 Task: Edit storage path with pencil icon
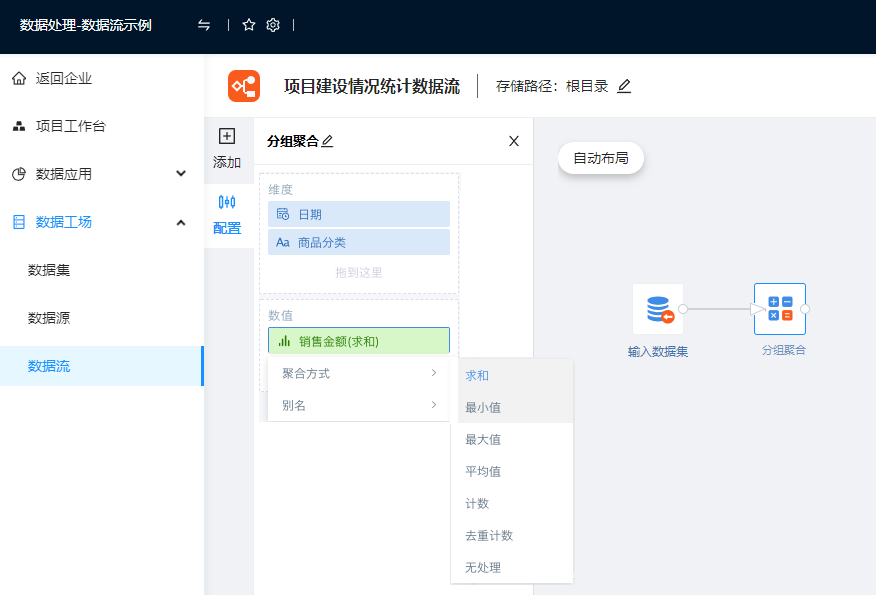[x=624, y=86]
